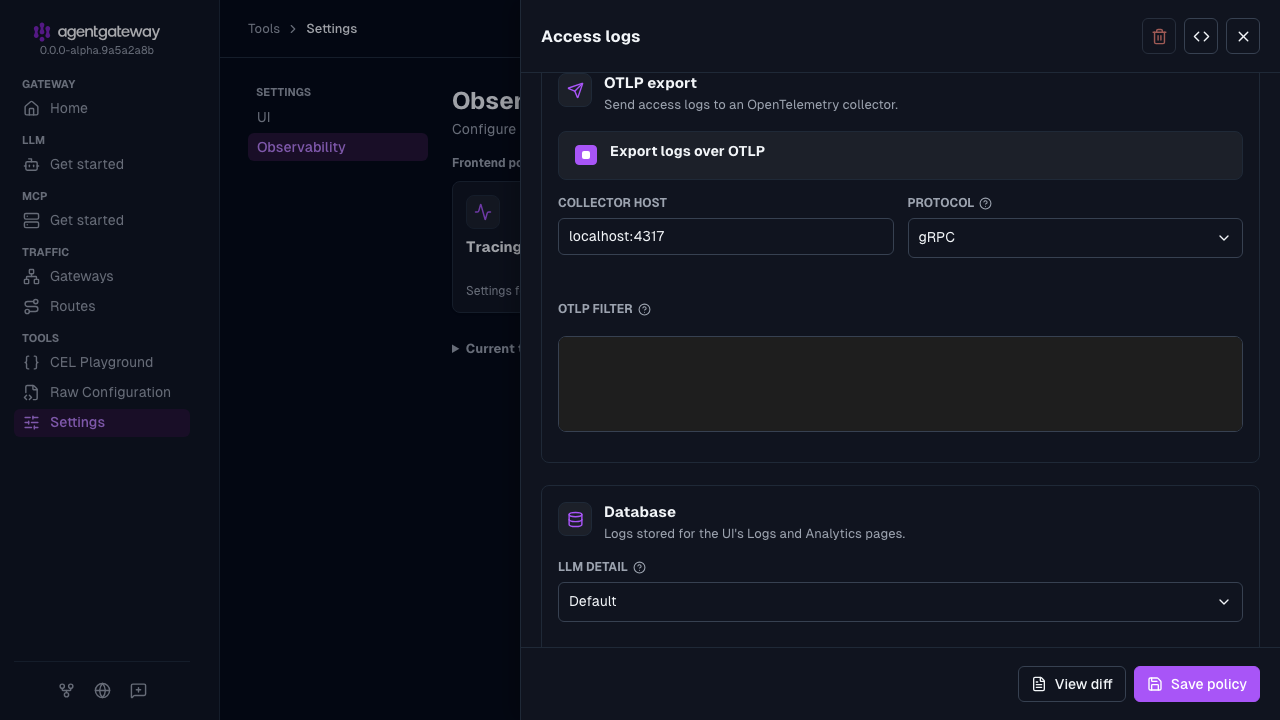Screen dimensions: 1280x720
Task: Click the Observability page heading
Action: coord(486,101)
